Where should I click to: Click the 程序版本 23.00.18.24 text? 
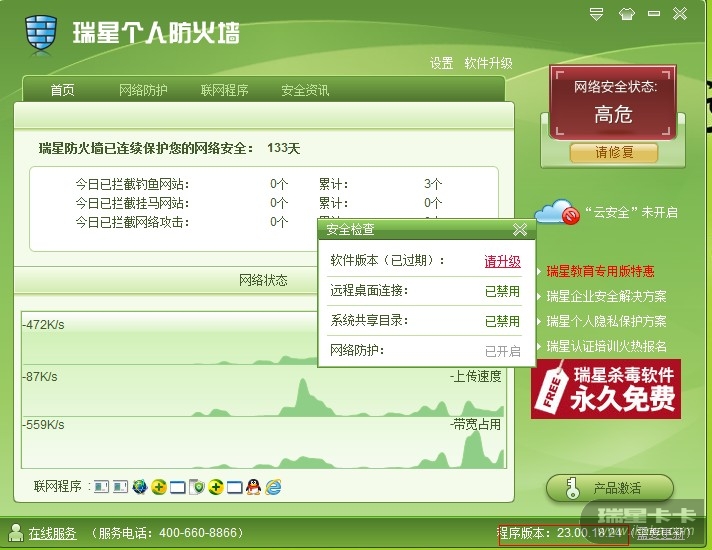(x=561, y=533)
